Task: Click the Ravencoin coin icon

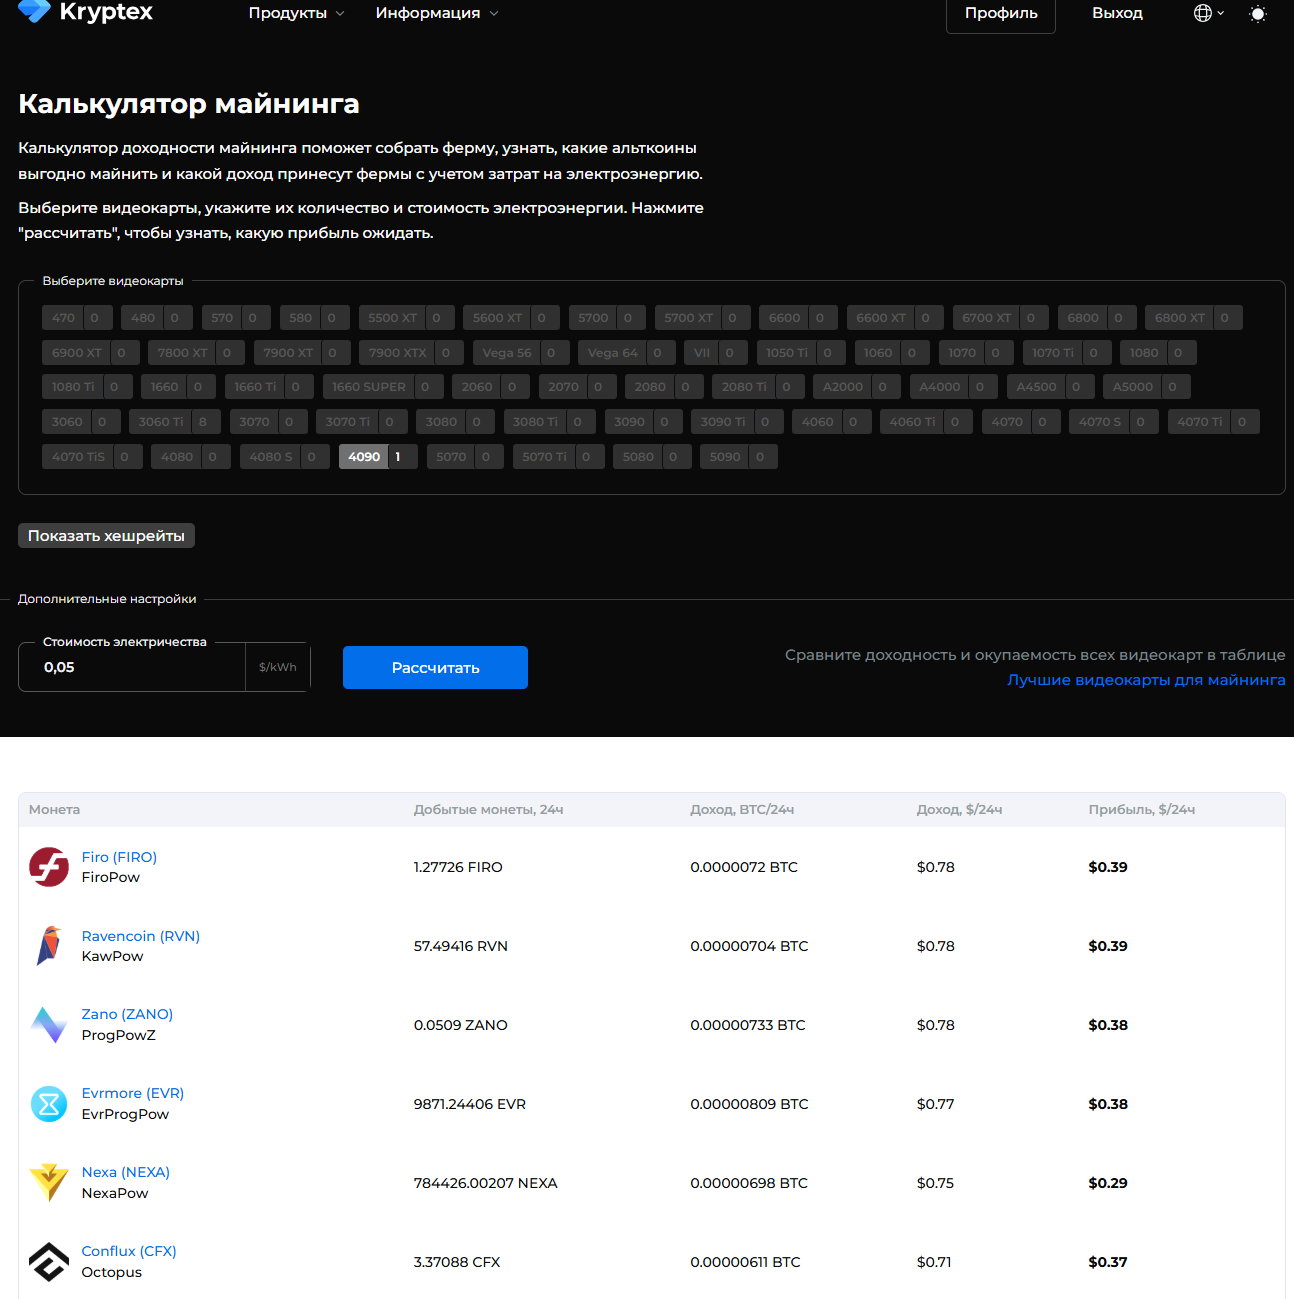Action: [49, 946]
